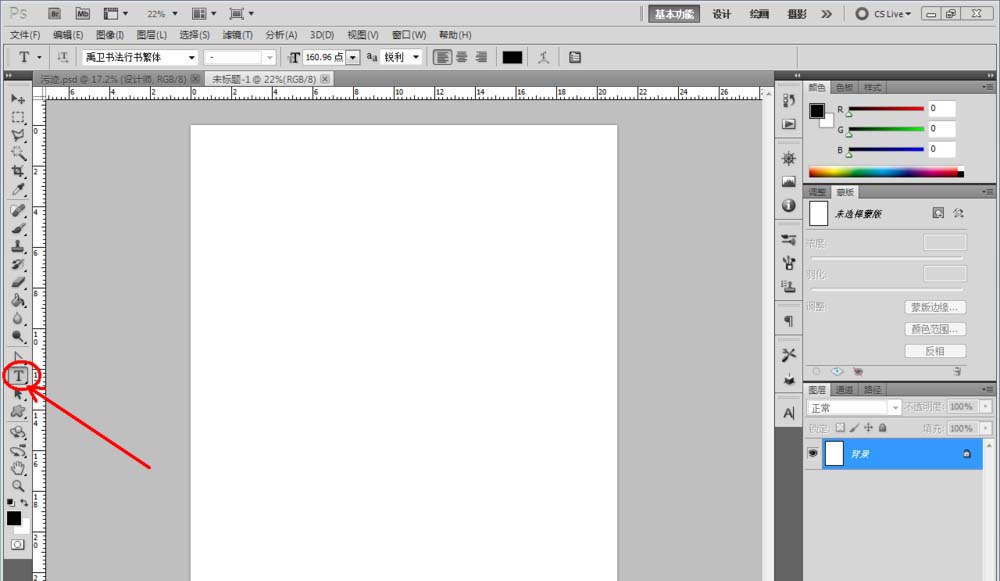Viewport: 1000px width, 581px height.
Task: Click the font size input field
Action: click(x=324, y=57)
